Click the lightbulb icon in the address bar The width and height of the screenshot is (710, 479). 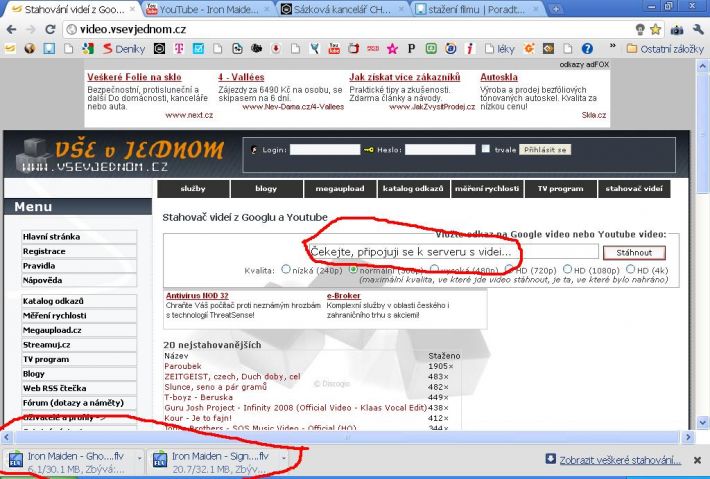640,30
